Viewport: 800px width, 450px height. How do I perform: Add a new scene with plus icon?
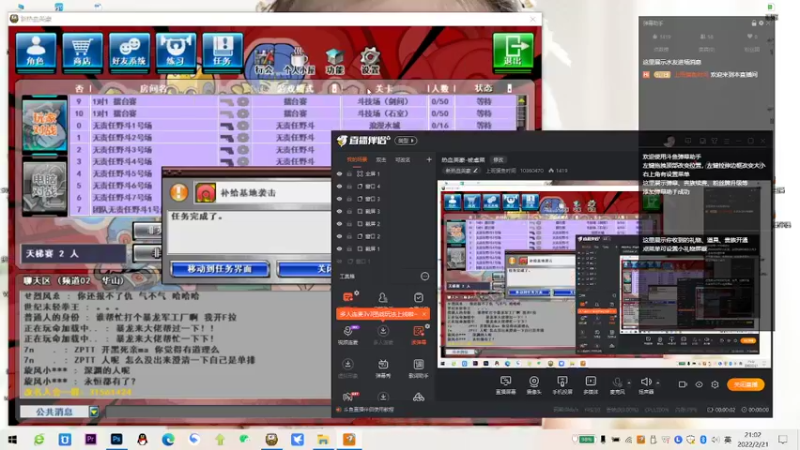pos(429,160)
